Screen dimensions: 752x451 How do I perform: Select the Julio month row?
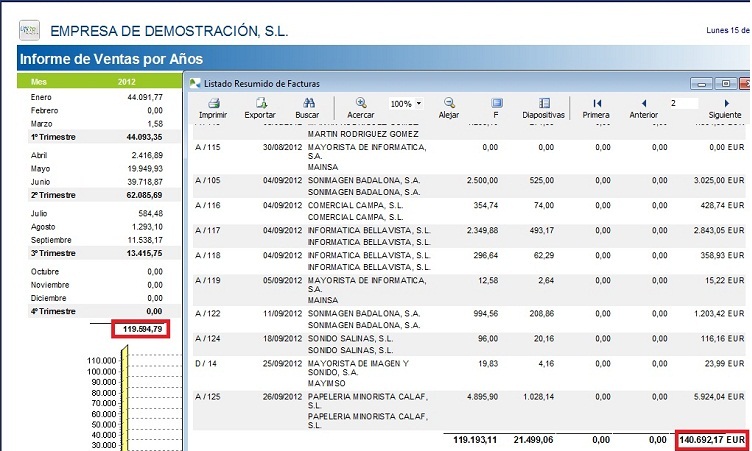pos(99,213)
